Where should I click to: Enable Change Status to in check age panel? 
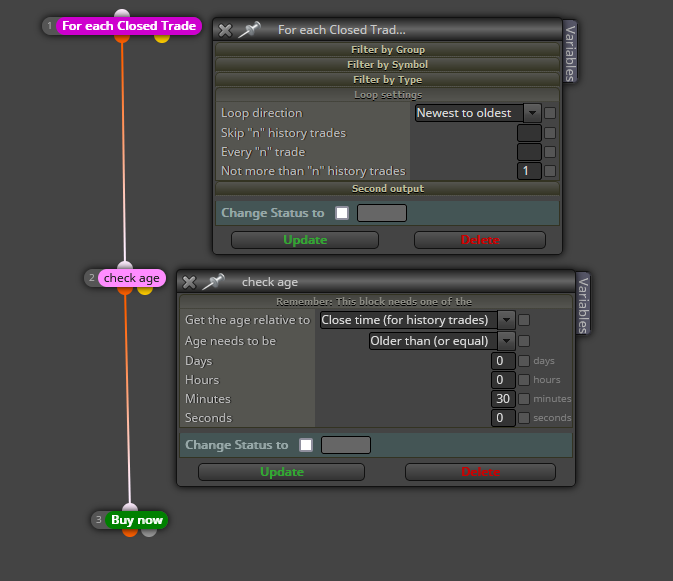point(306,445)
